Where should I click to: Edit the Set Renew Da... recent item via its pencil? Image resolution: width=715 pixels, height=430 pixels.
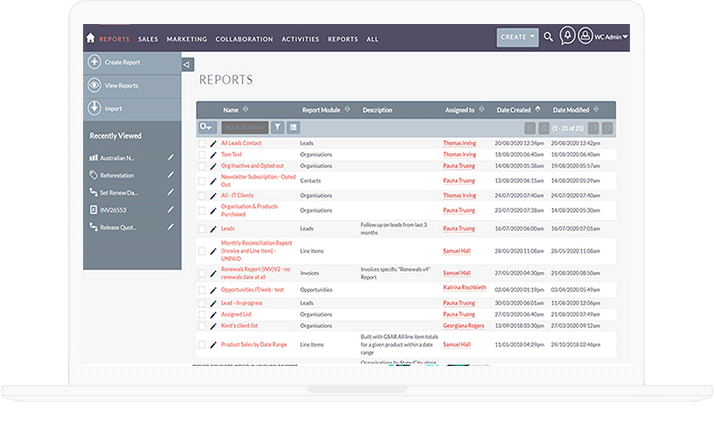tap(170, 192)
